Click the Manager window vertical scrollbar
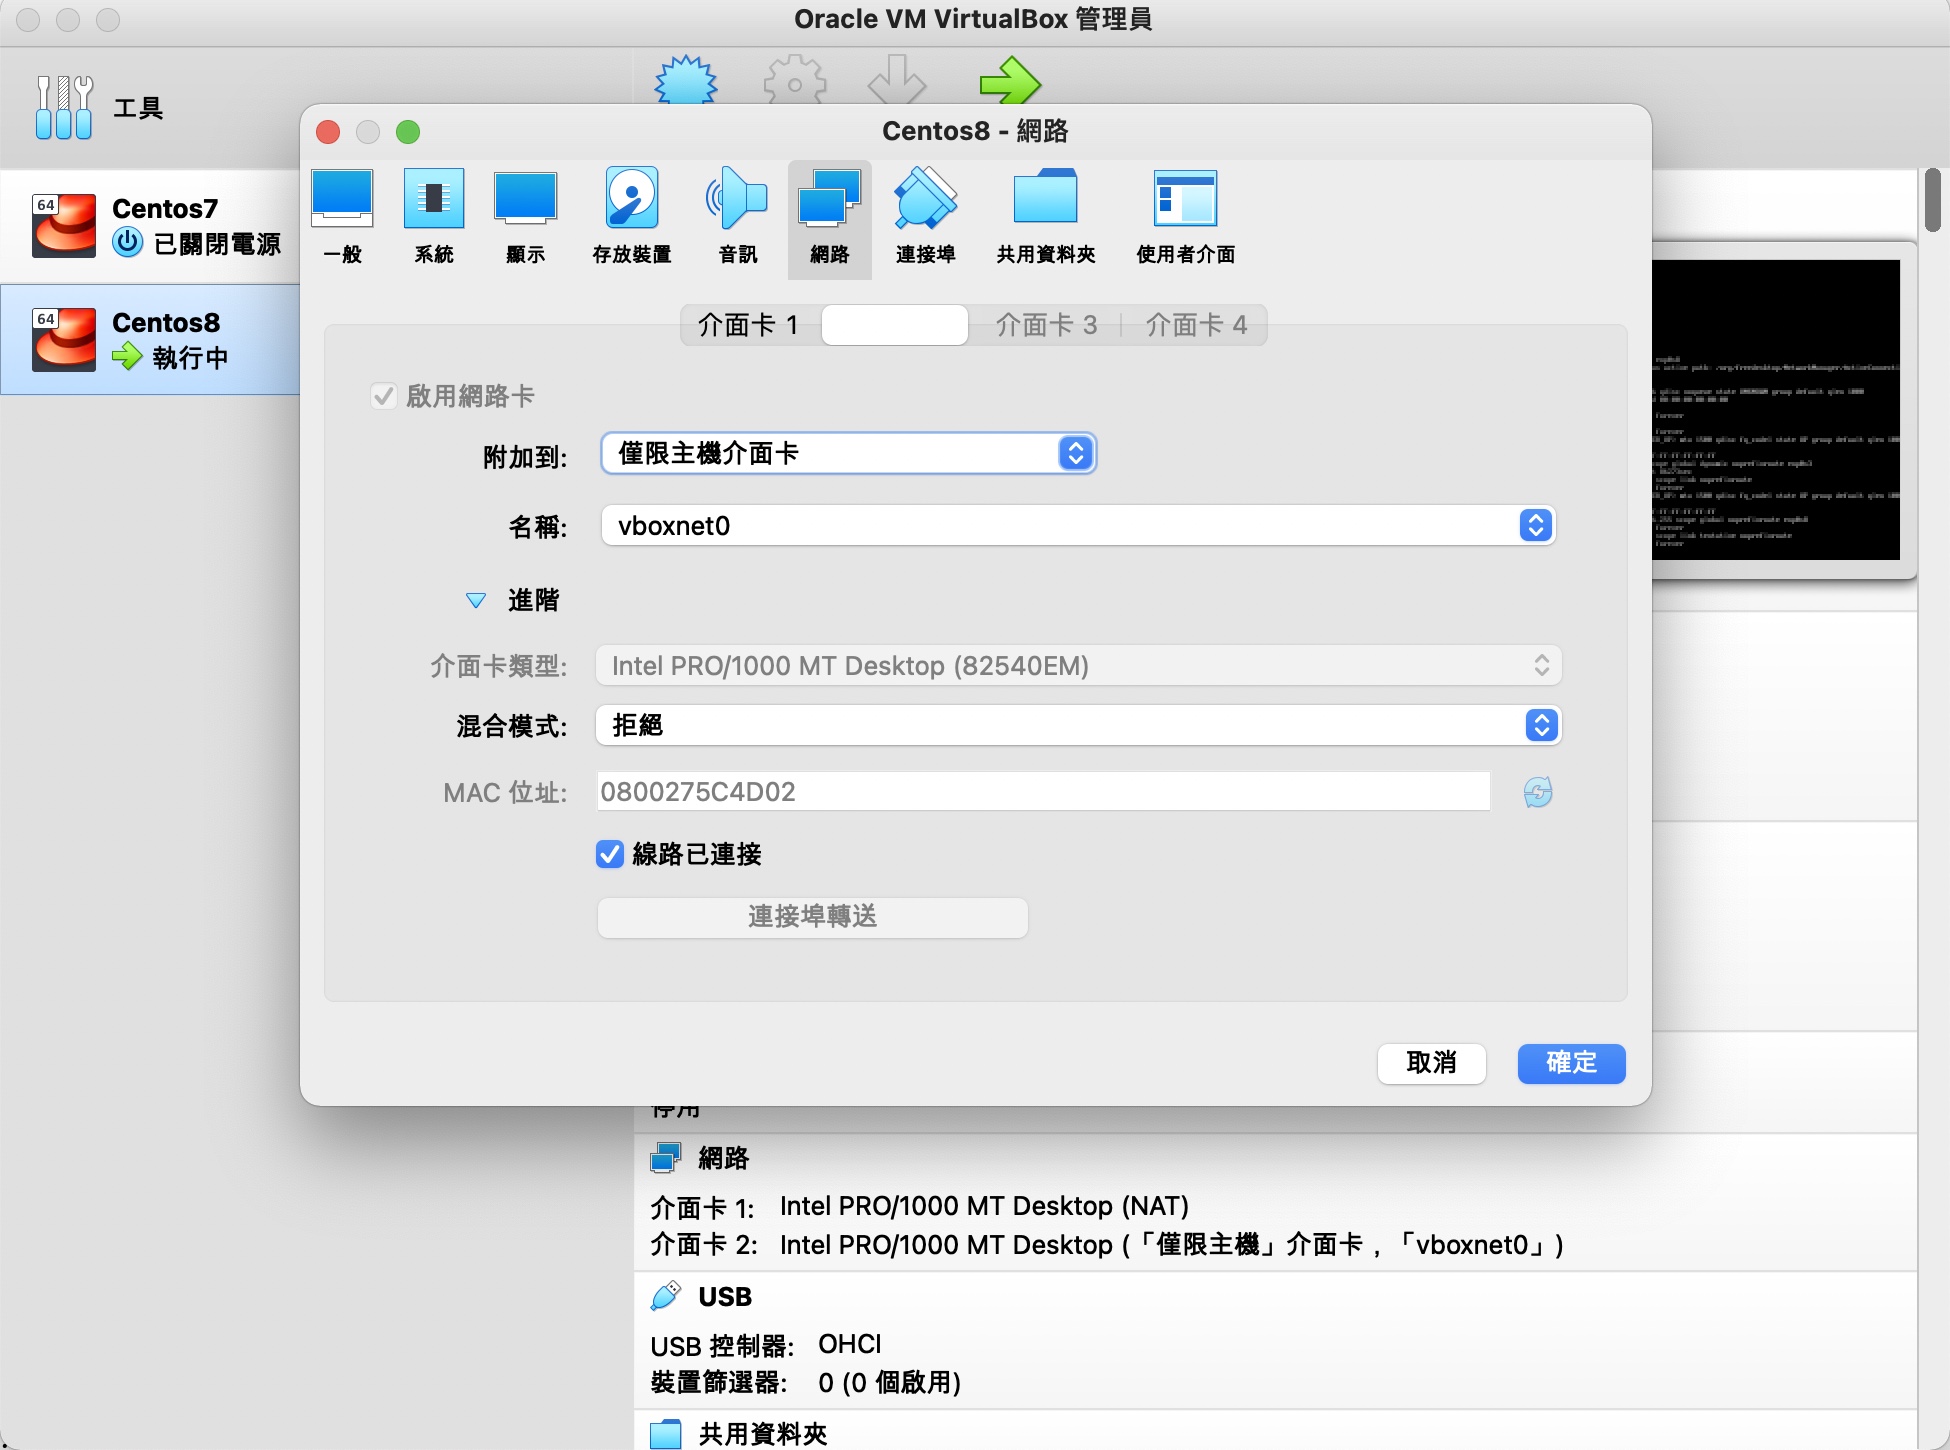1950x1450 pixels. point(1933,200)
